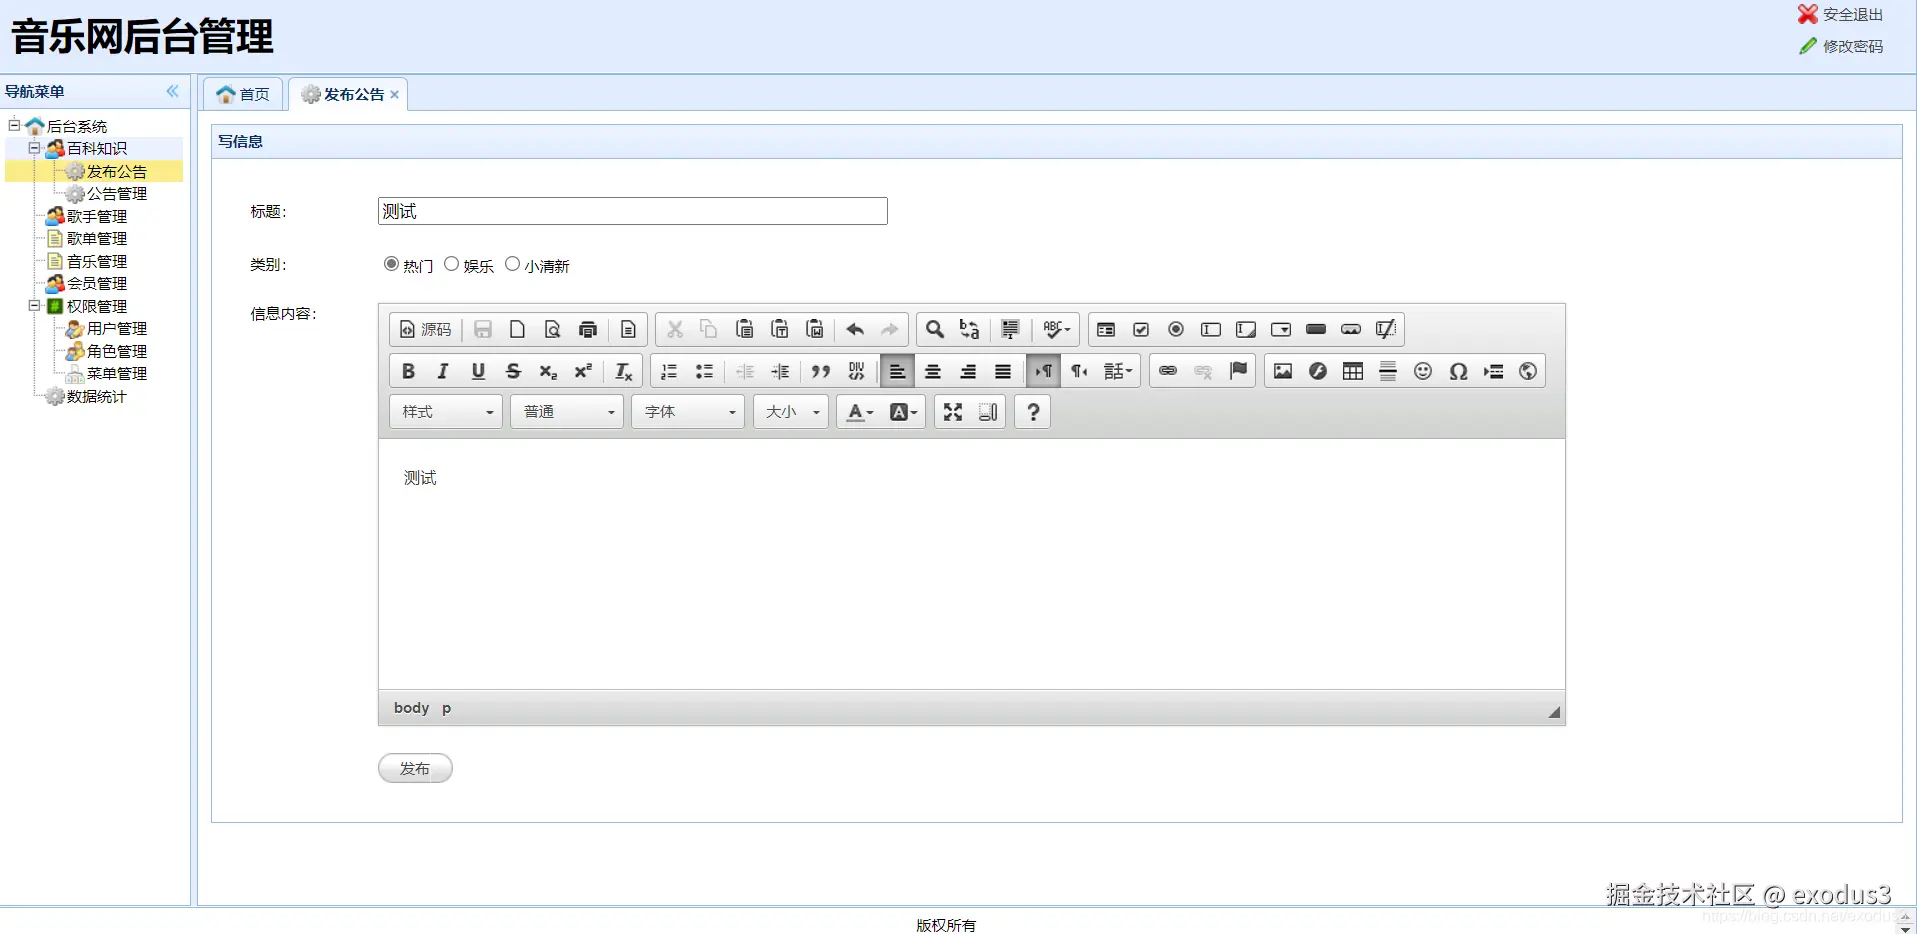Image resolution: width=1917 pixels, height=934 pixels.
Task: Open the 大小 font size dropdown
Action: [x=791, y=412]
